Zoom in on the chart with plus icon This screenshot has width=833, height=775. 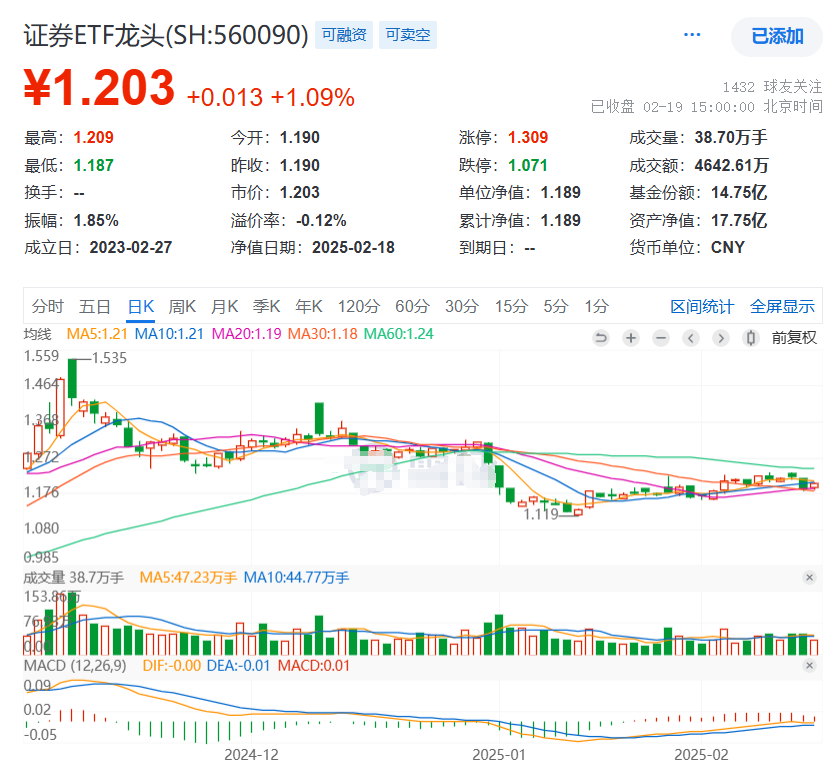[630, 339]
